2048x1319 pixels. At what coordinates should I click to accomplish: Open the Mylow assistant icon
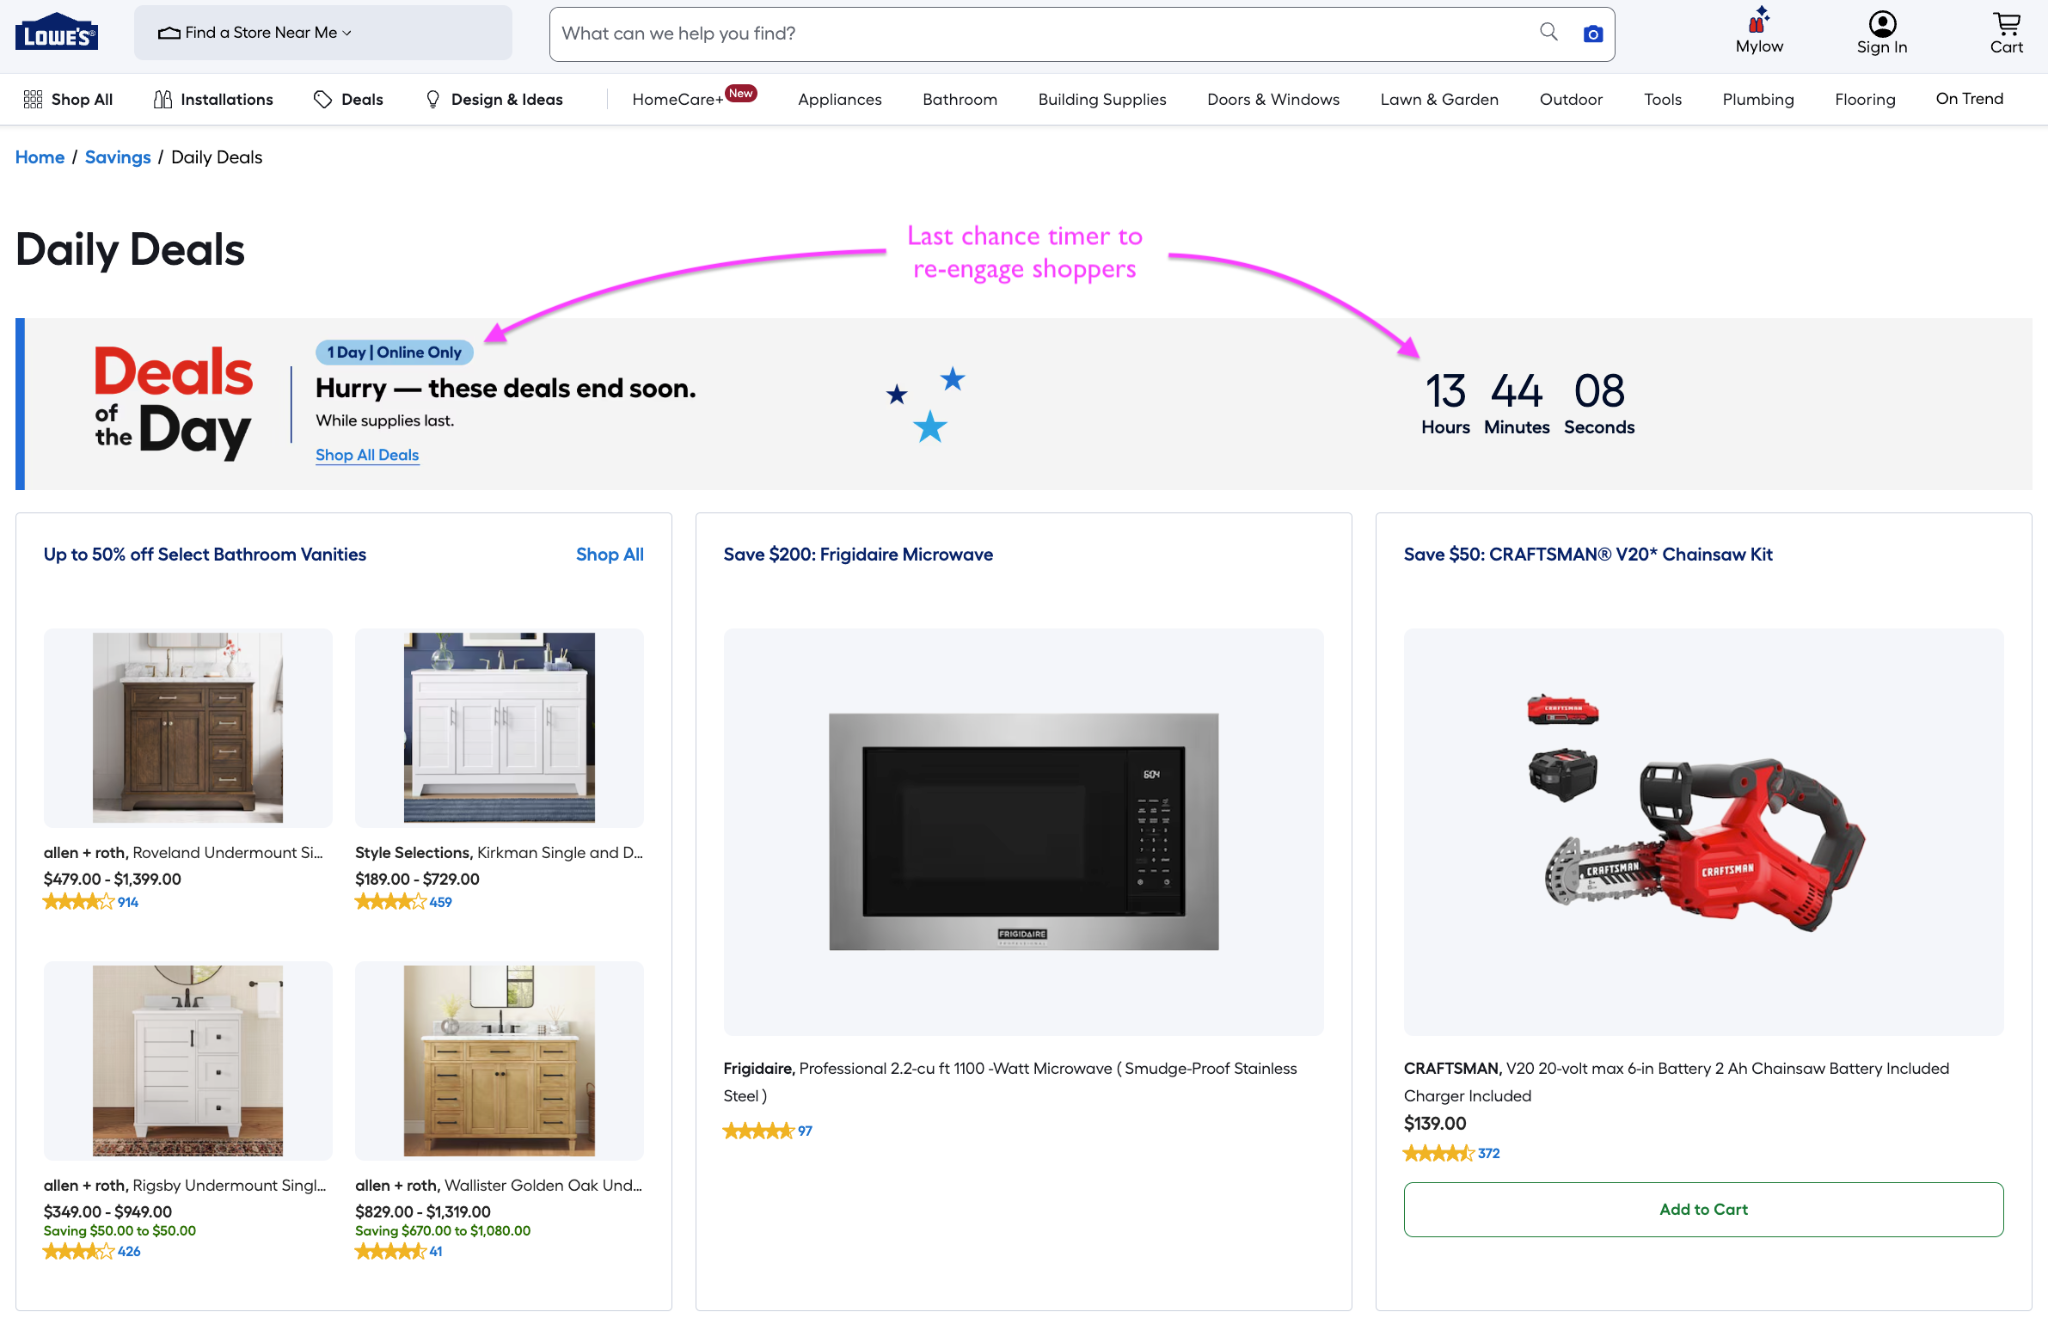(x=1759, y=30)
